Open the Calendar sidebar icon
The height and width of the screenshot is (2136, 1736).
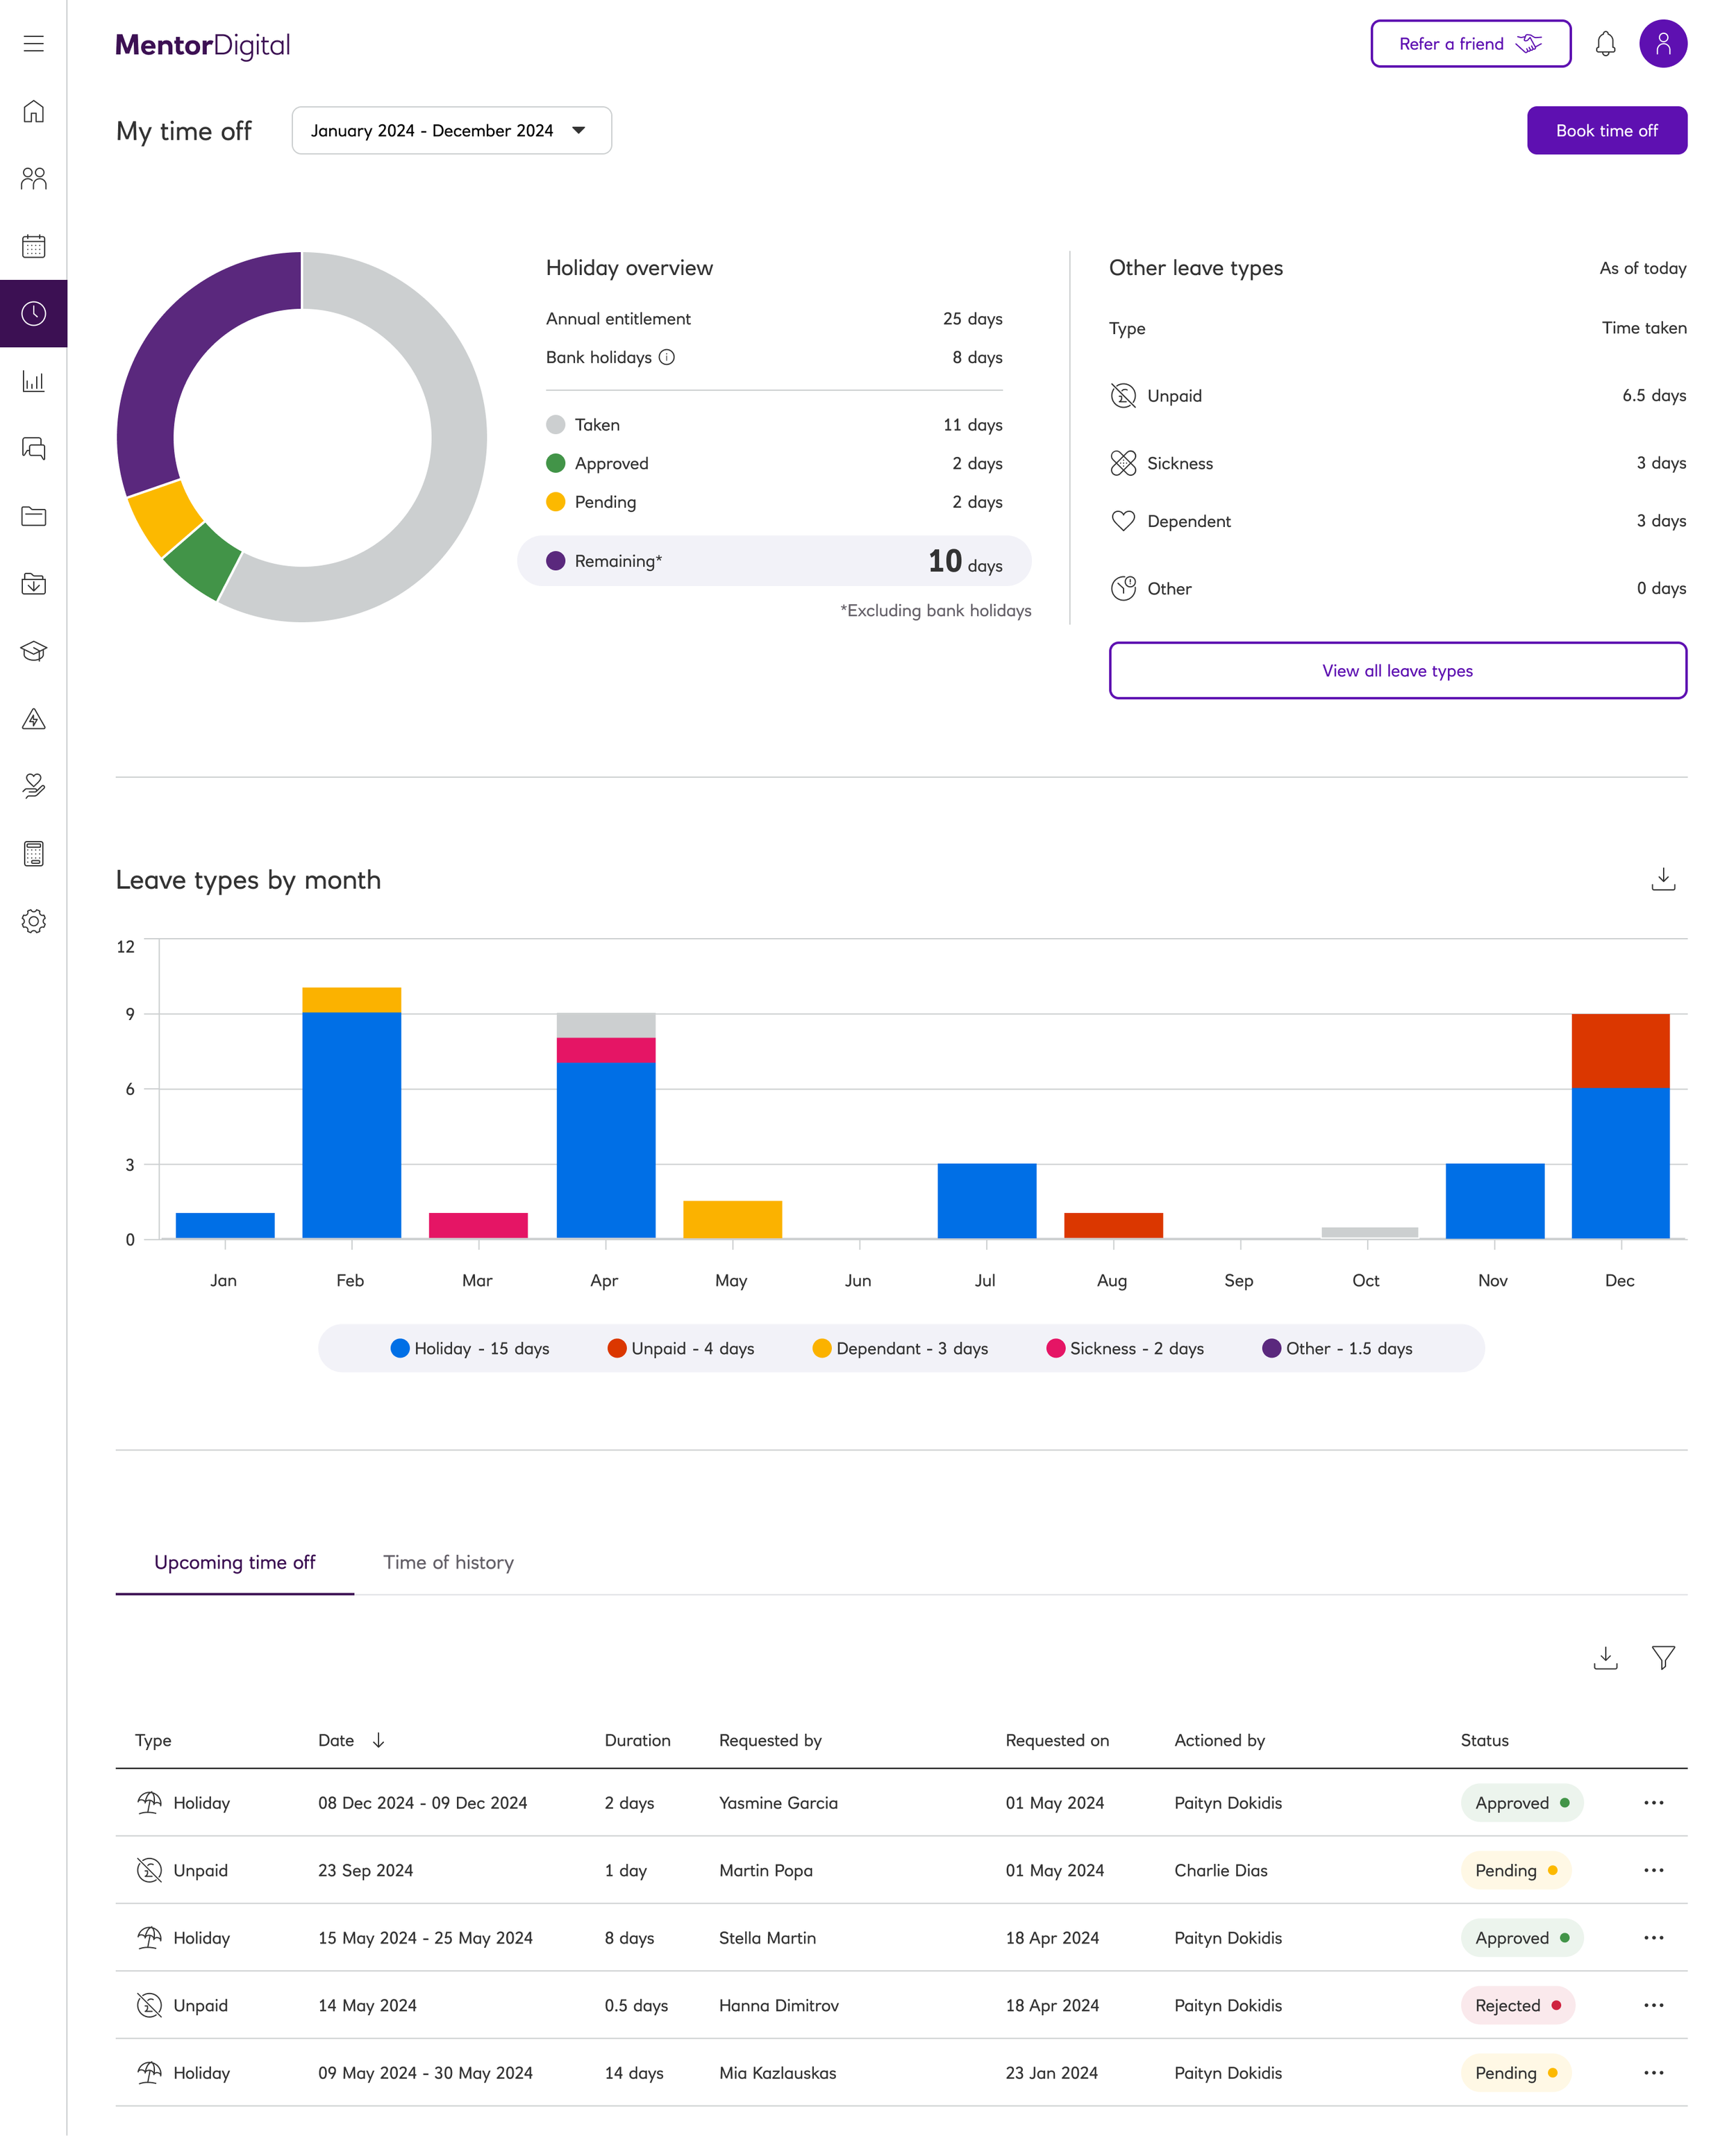point(34,246)
